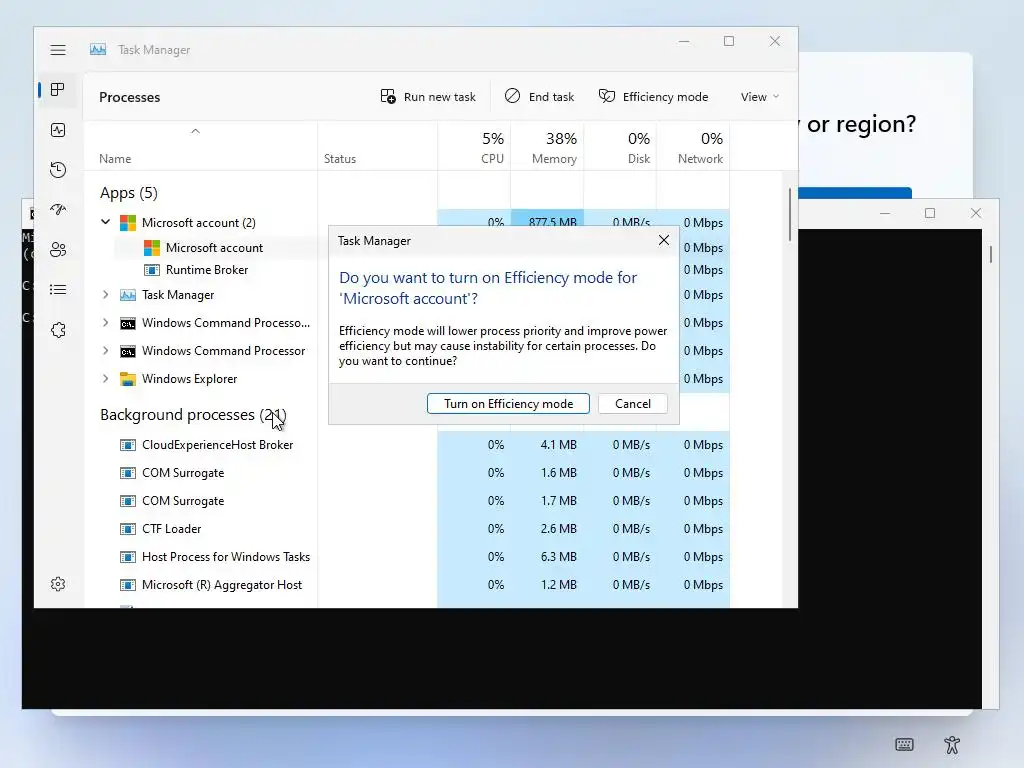Click the process list vertical scrollbar
This screenshot has height=768, width=1024.
pos(790,214)
